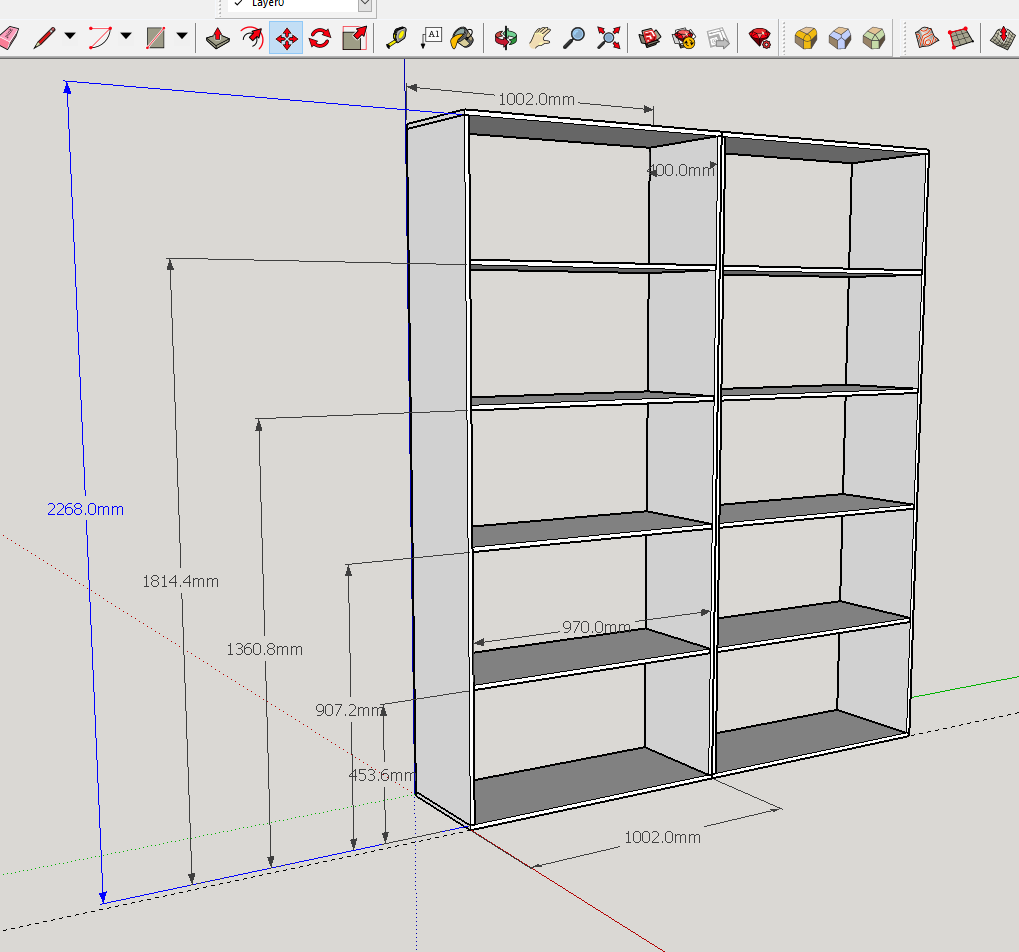Activate the Orbit tool
This screenshot has width=1019, height=952.
tap(506, 38)
